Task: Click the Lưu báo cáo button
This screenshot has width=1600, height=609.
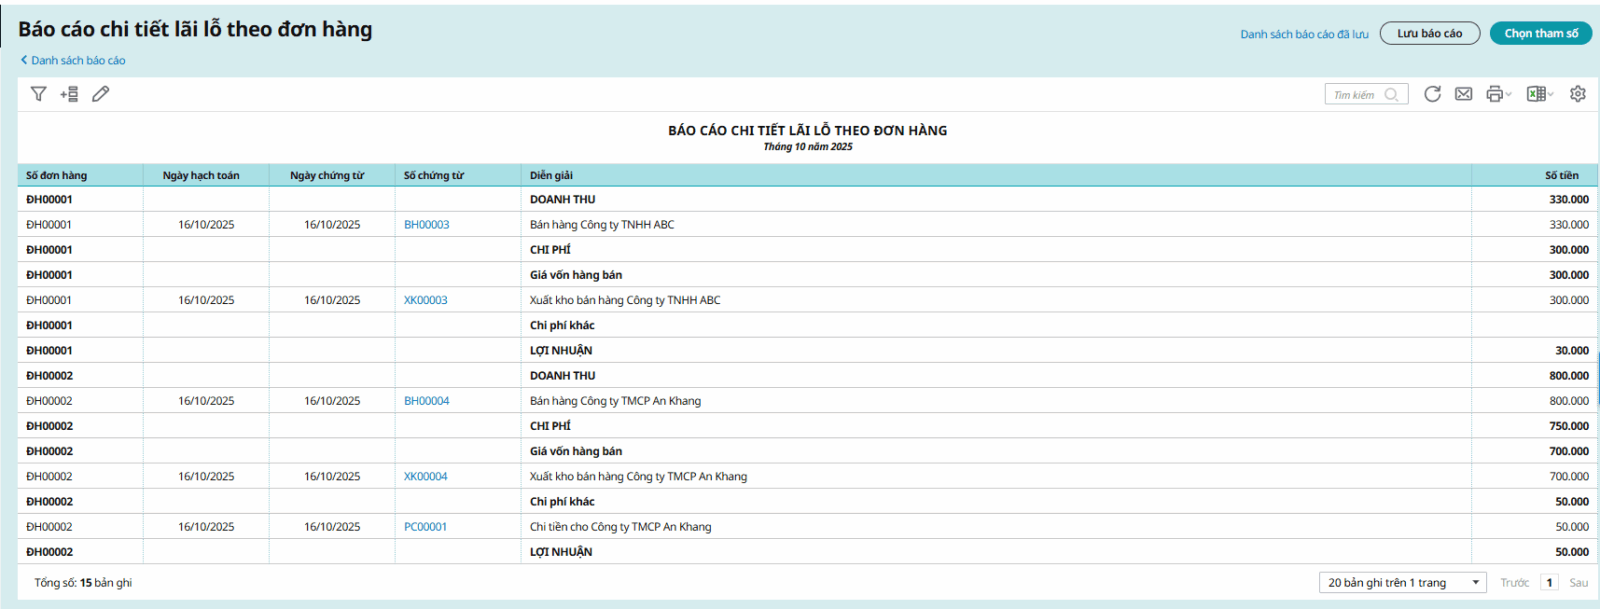Action: coord(1430,33)
